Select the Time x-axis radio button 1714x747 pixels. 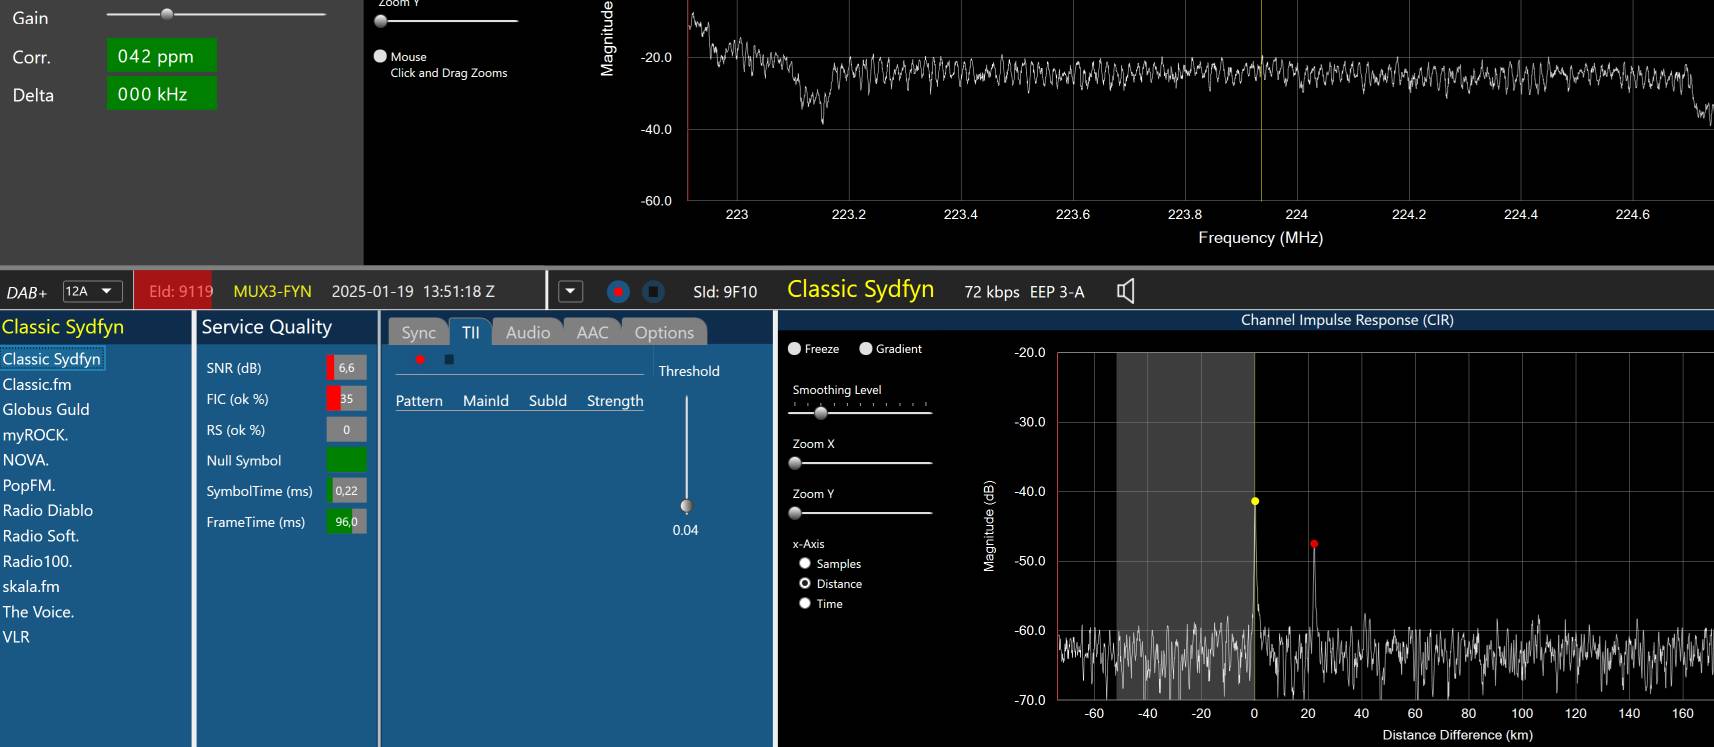coord(805,604)
